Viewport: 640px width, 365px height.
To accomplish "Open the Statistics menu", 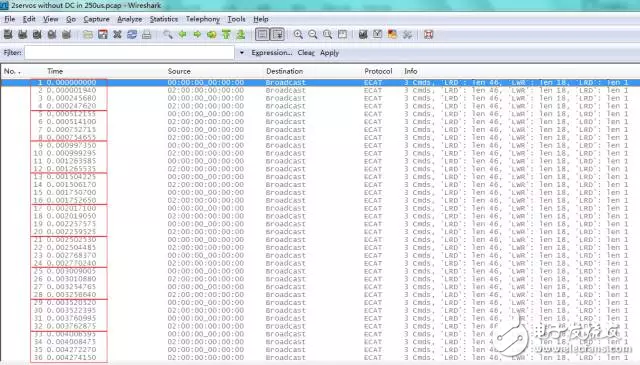I will tap(164, 19).
